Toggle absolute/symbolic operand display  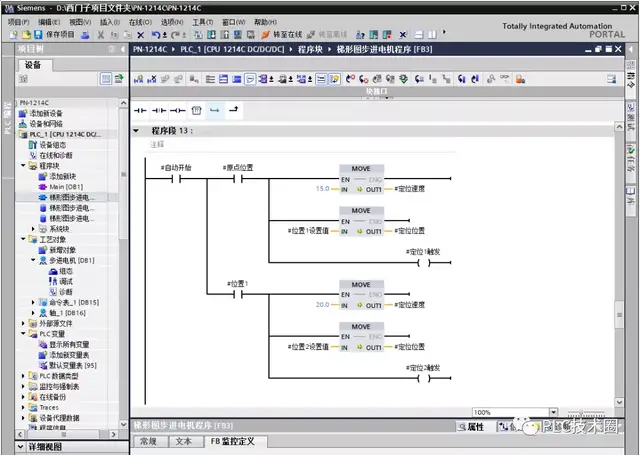click(x=264, y=79)
